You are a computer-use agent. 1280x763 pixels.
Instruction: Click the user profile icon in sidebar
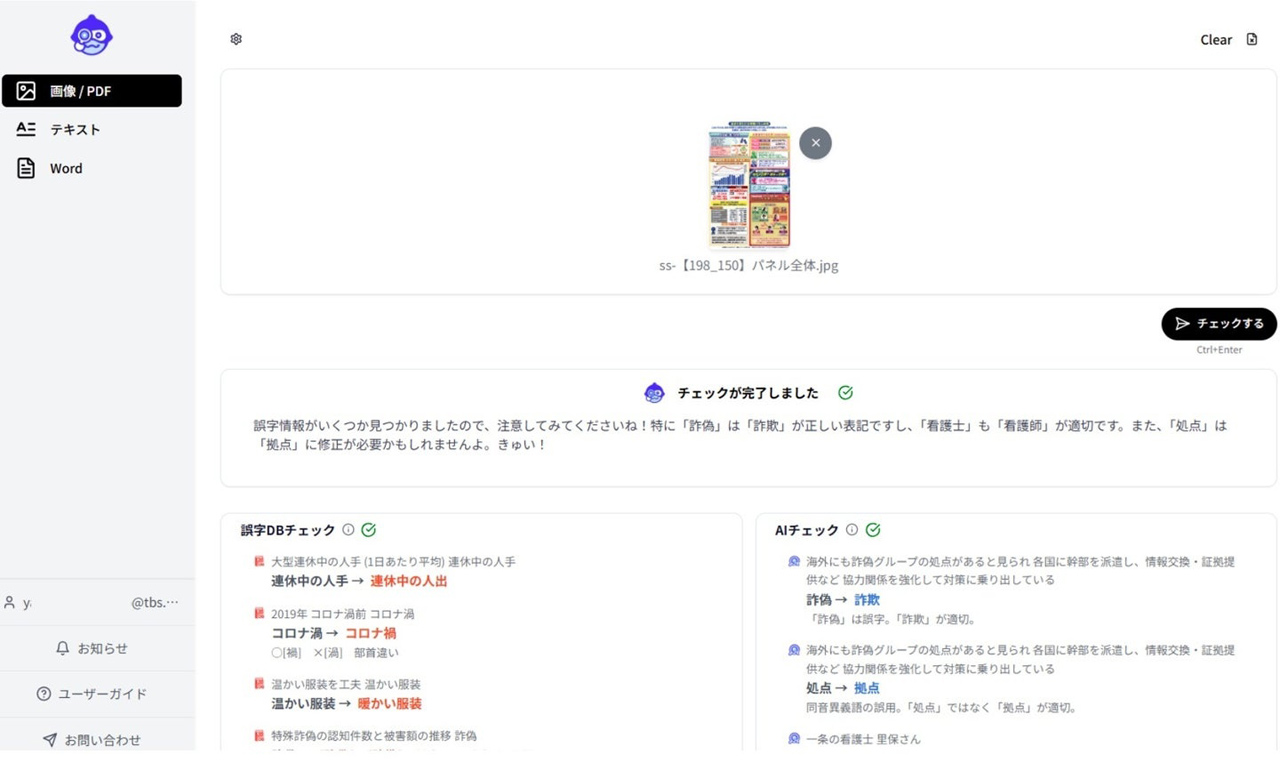[10, 603]
